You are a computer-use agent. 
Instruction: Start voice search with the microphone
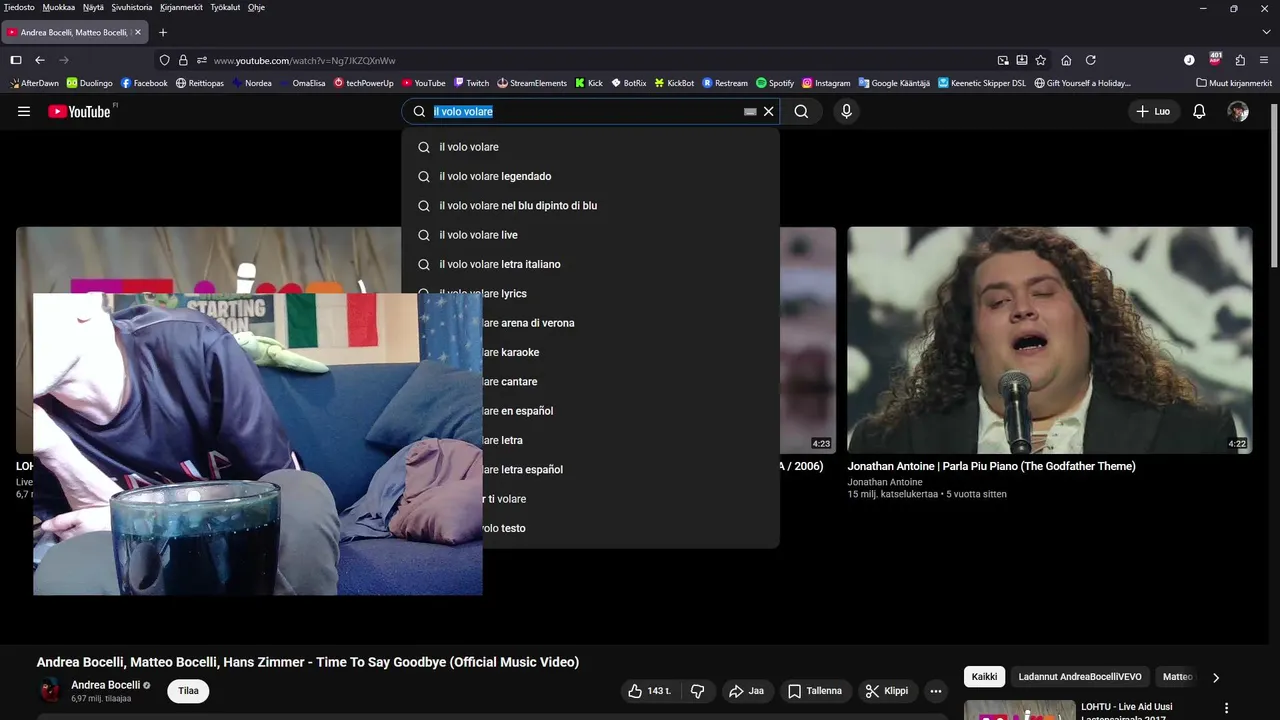click(846, 112)
